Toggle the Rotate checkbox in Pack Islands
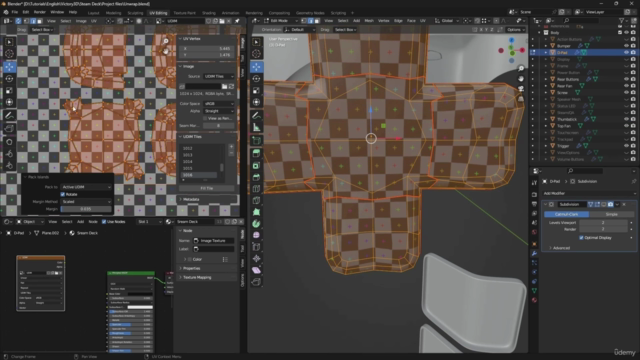Viewport: 640px width, 360px height. (63, 194)
